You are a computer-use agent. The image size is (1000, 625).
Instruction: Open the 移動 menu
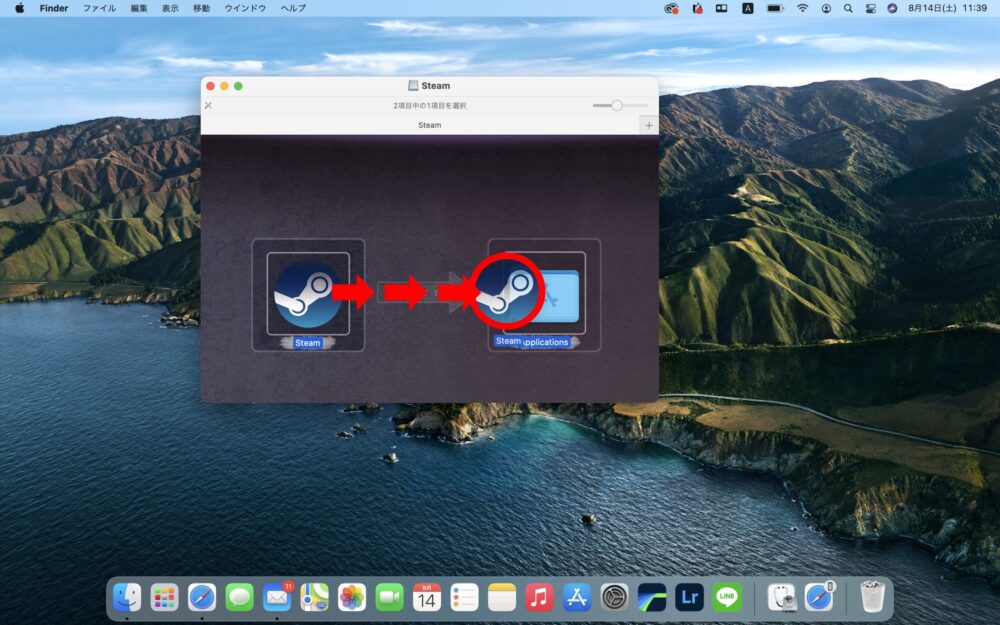(202, 8)
